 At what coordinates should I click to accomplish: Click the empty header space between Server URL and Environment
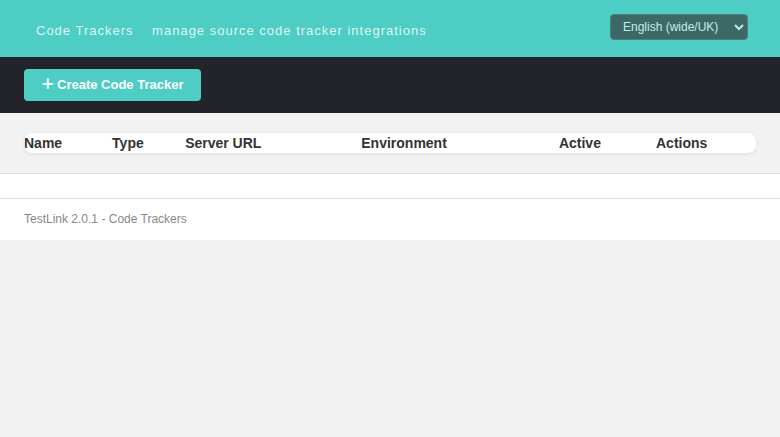[311, 143]
